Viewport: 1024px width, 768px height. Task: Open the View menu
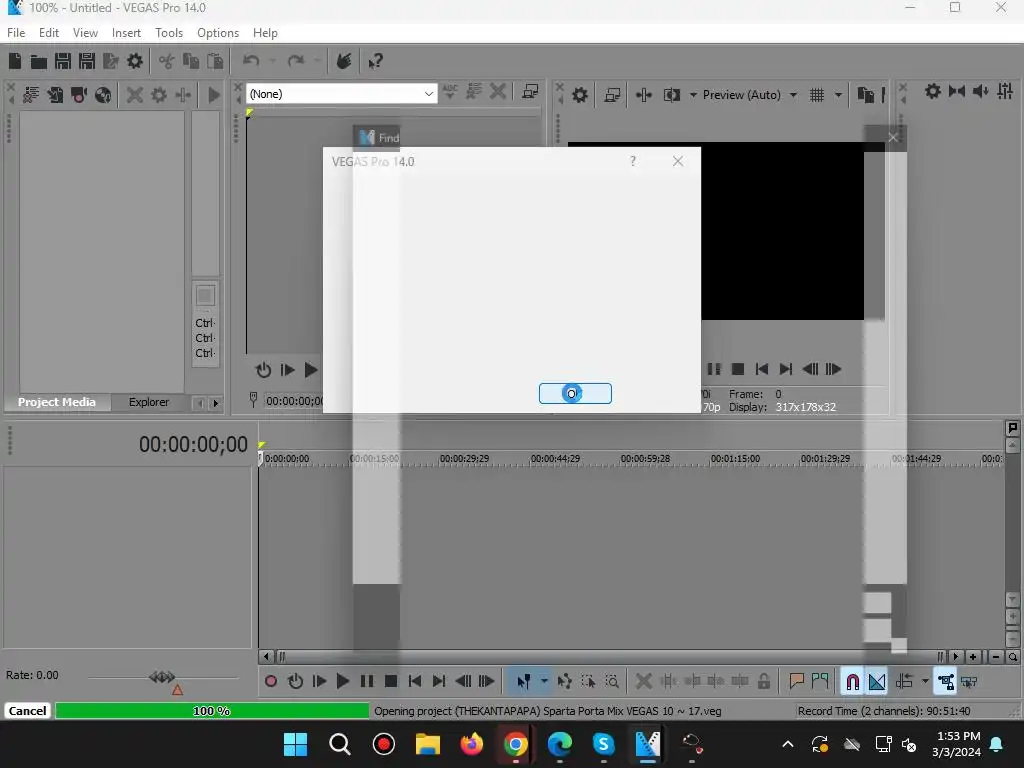tap(85, 33)
